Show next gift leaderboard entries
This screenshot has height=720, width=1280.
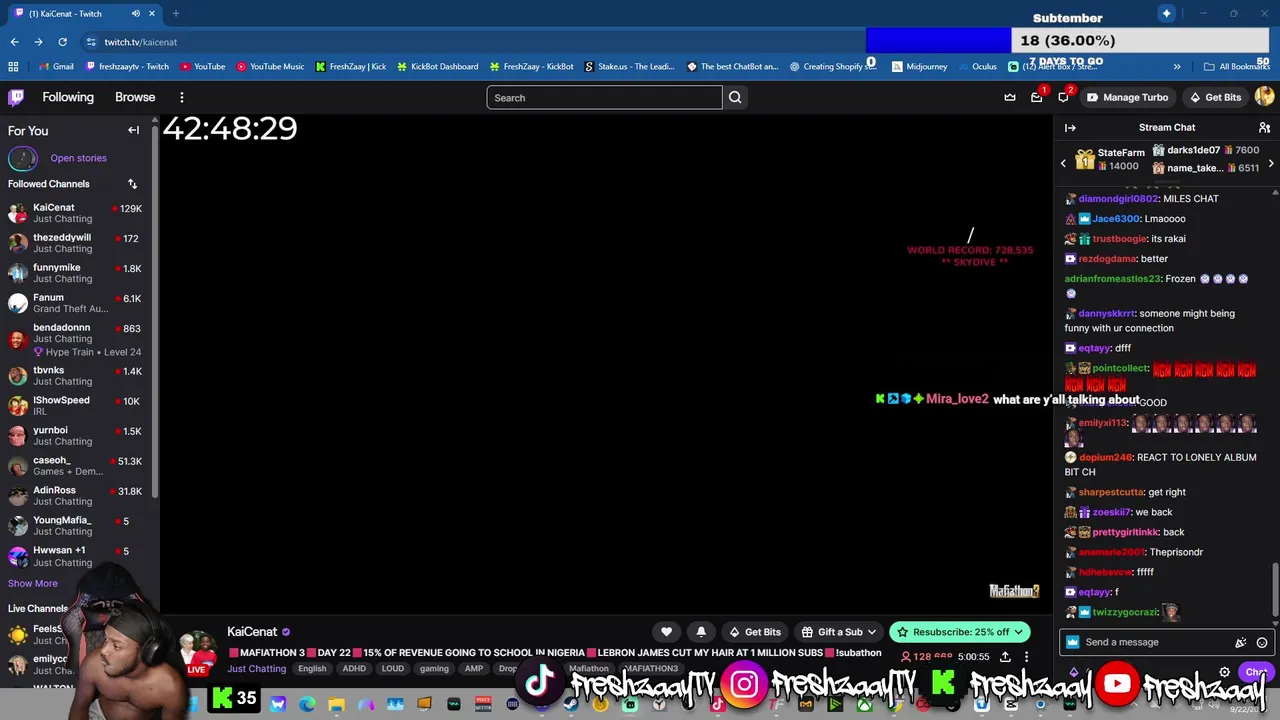[1270, 163]
